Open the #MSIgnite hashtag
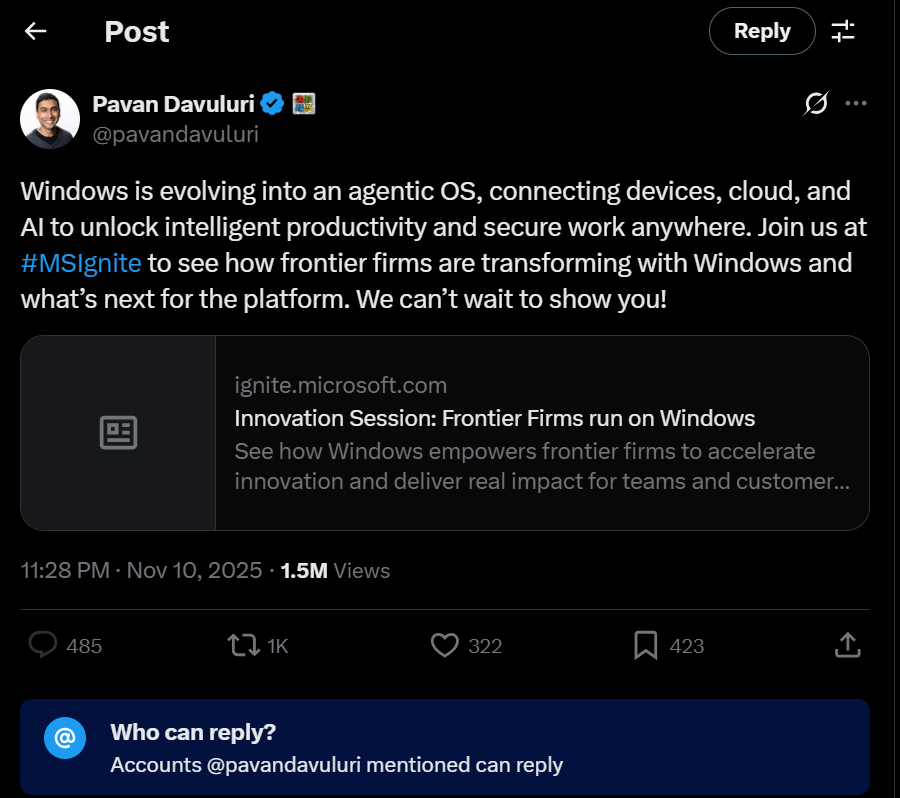Viewport: 900px width, 798px height. click(x=80, y=262)
